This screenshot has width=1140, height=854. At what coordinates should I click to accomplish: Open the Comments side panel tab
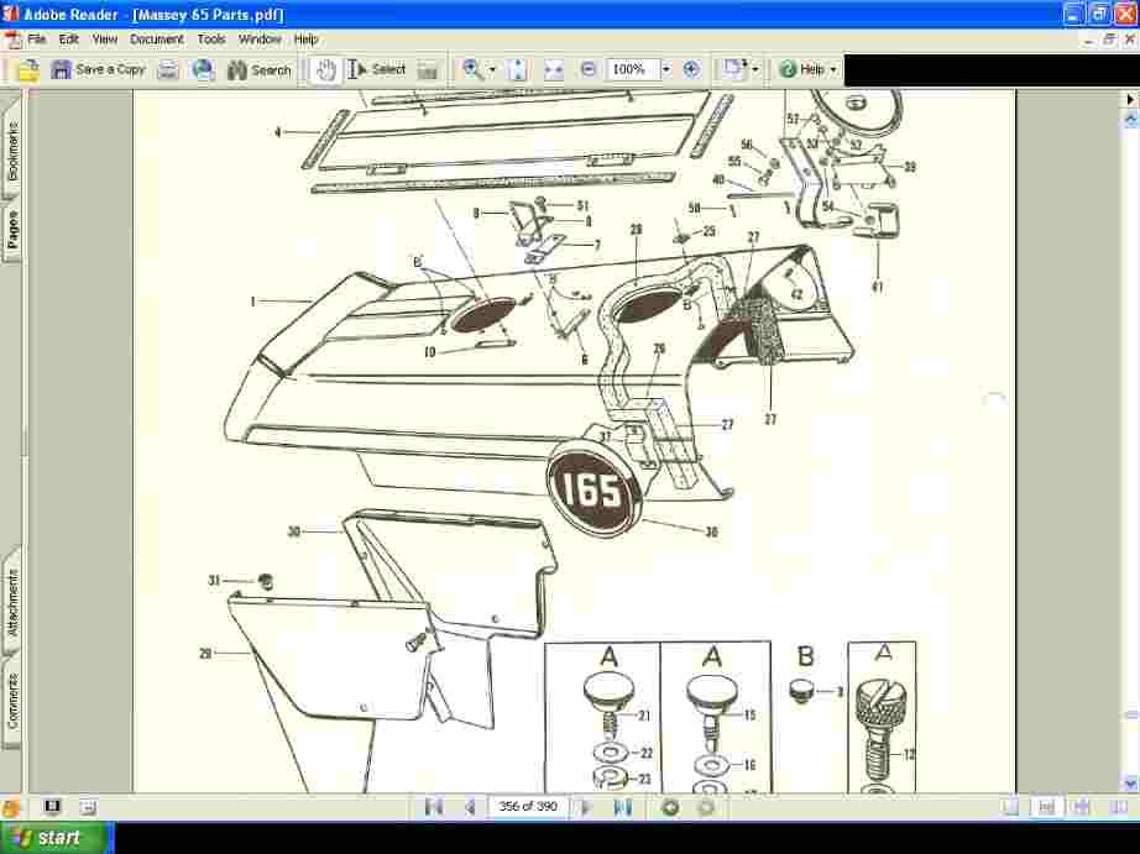pos(11,701)
